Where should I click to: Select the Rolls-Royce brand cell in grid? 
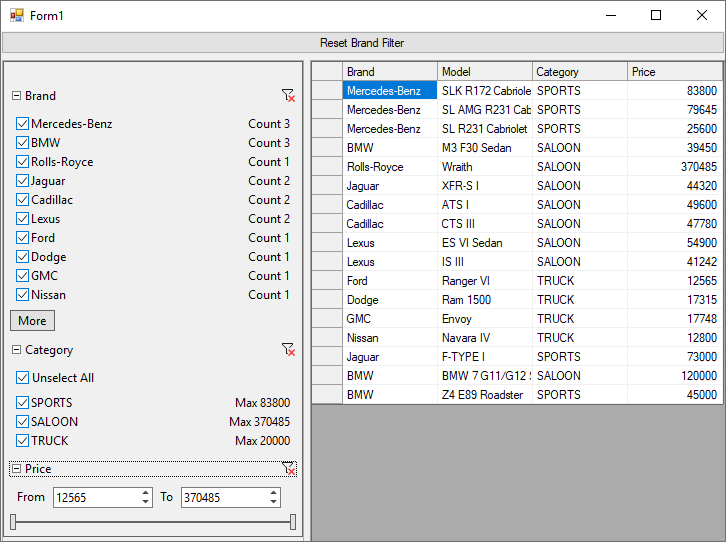[x=390, y=167]
